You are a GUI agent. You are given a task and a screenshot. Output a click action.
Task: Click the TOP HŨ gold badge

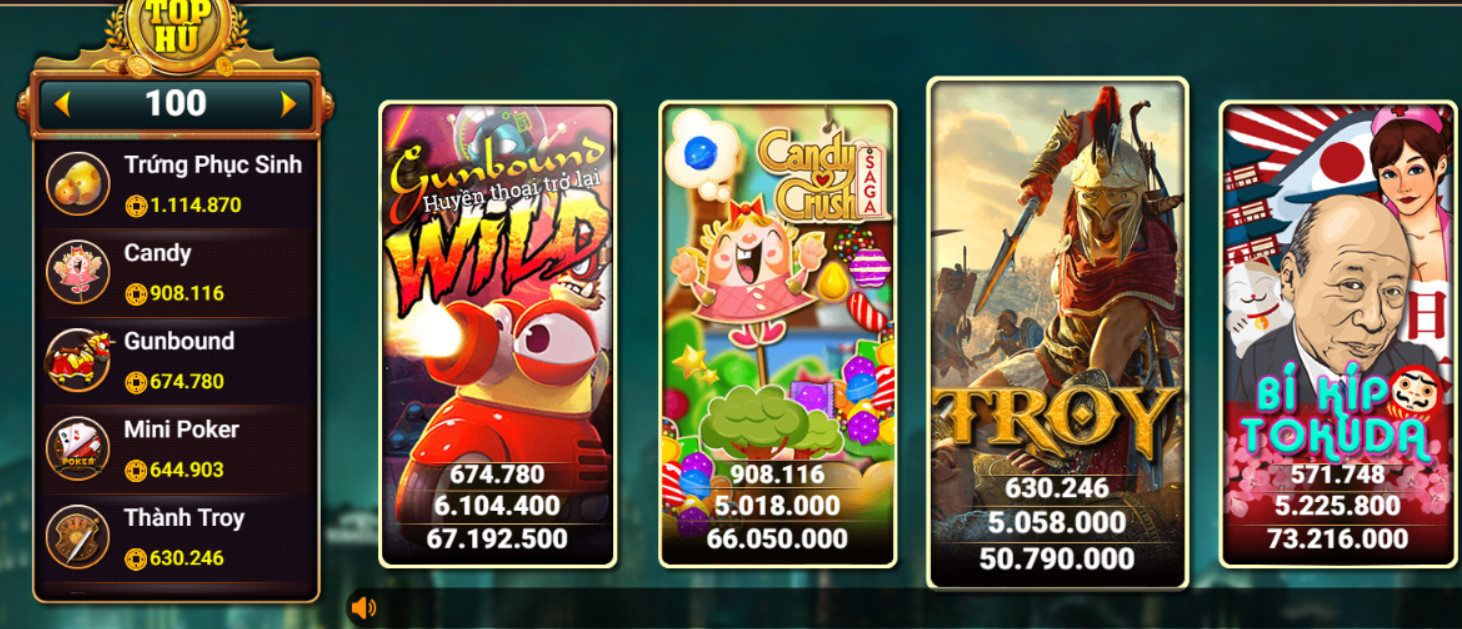tap(176, 30)
